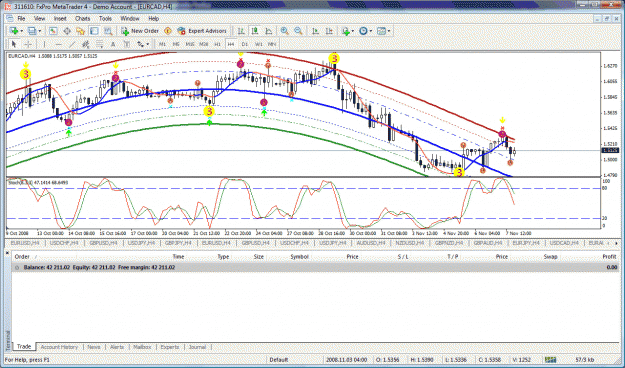This screenshot has width=625, height=368.
Task: Select the Text drawing tool
Action: (113, 44)
